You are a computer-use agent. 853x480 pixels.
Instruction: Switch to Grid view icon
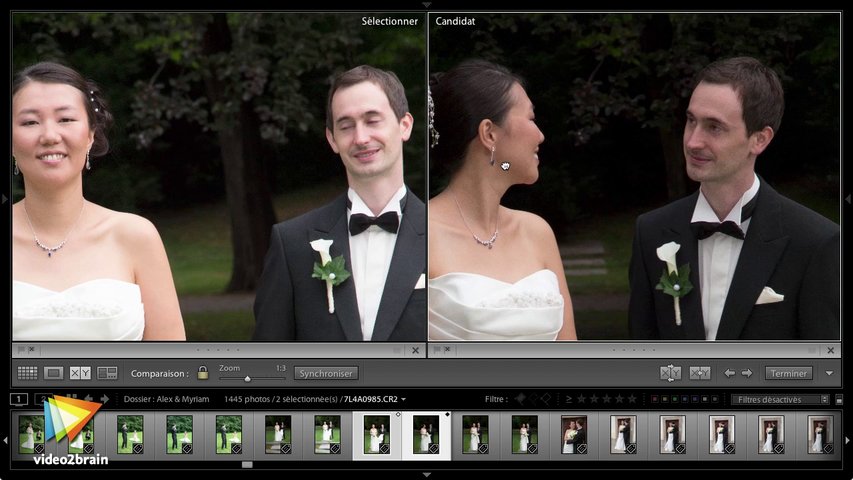(x=27, y=373)
